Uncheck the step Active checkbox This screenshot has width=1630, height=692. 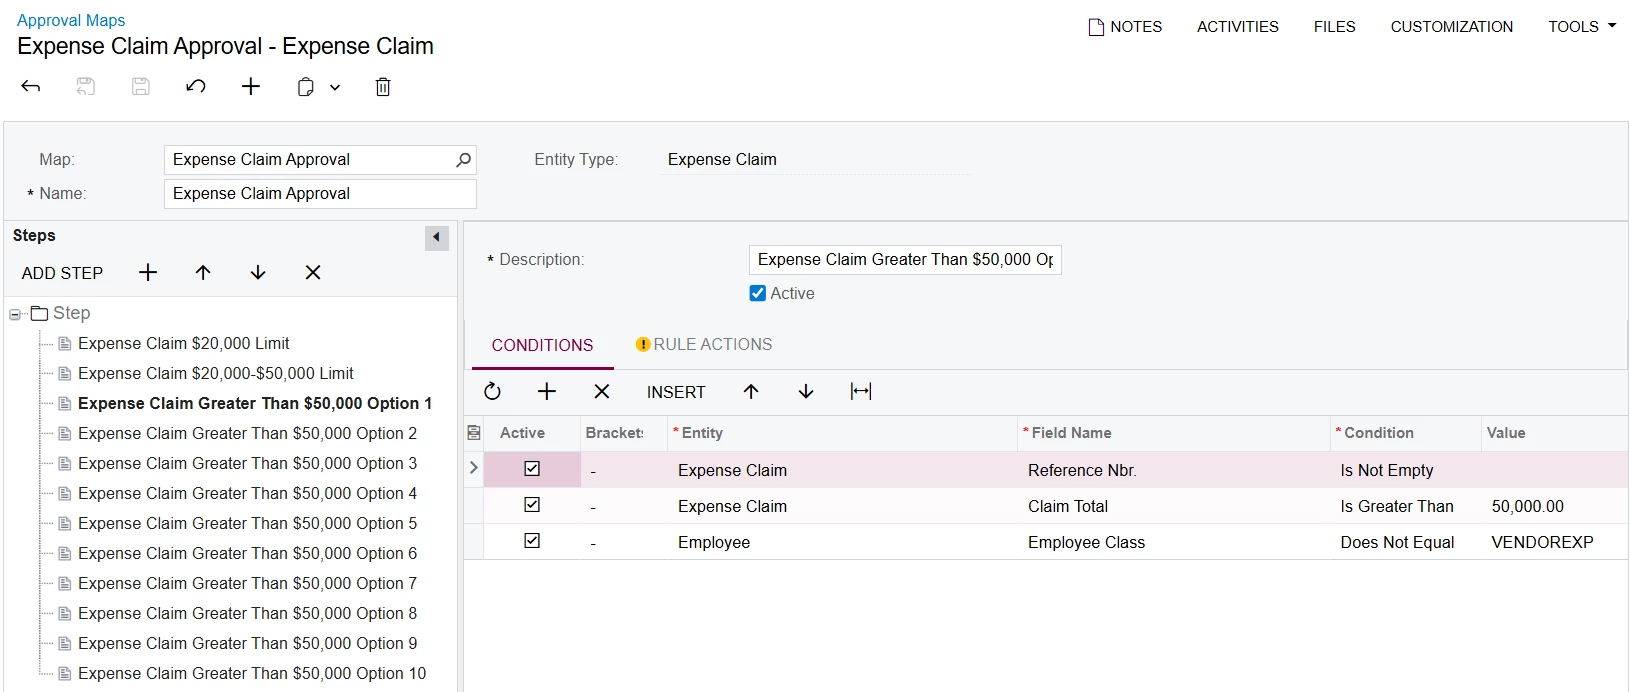point(758,294)
